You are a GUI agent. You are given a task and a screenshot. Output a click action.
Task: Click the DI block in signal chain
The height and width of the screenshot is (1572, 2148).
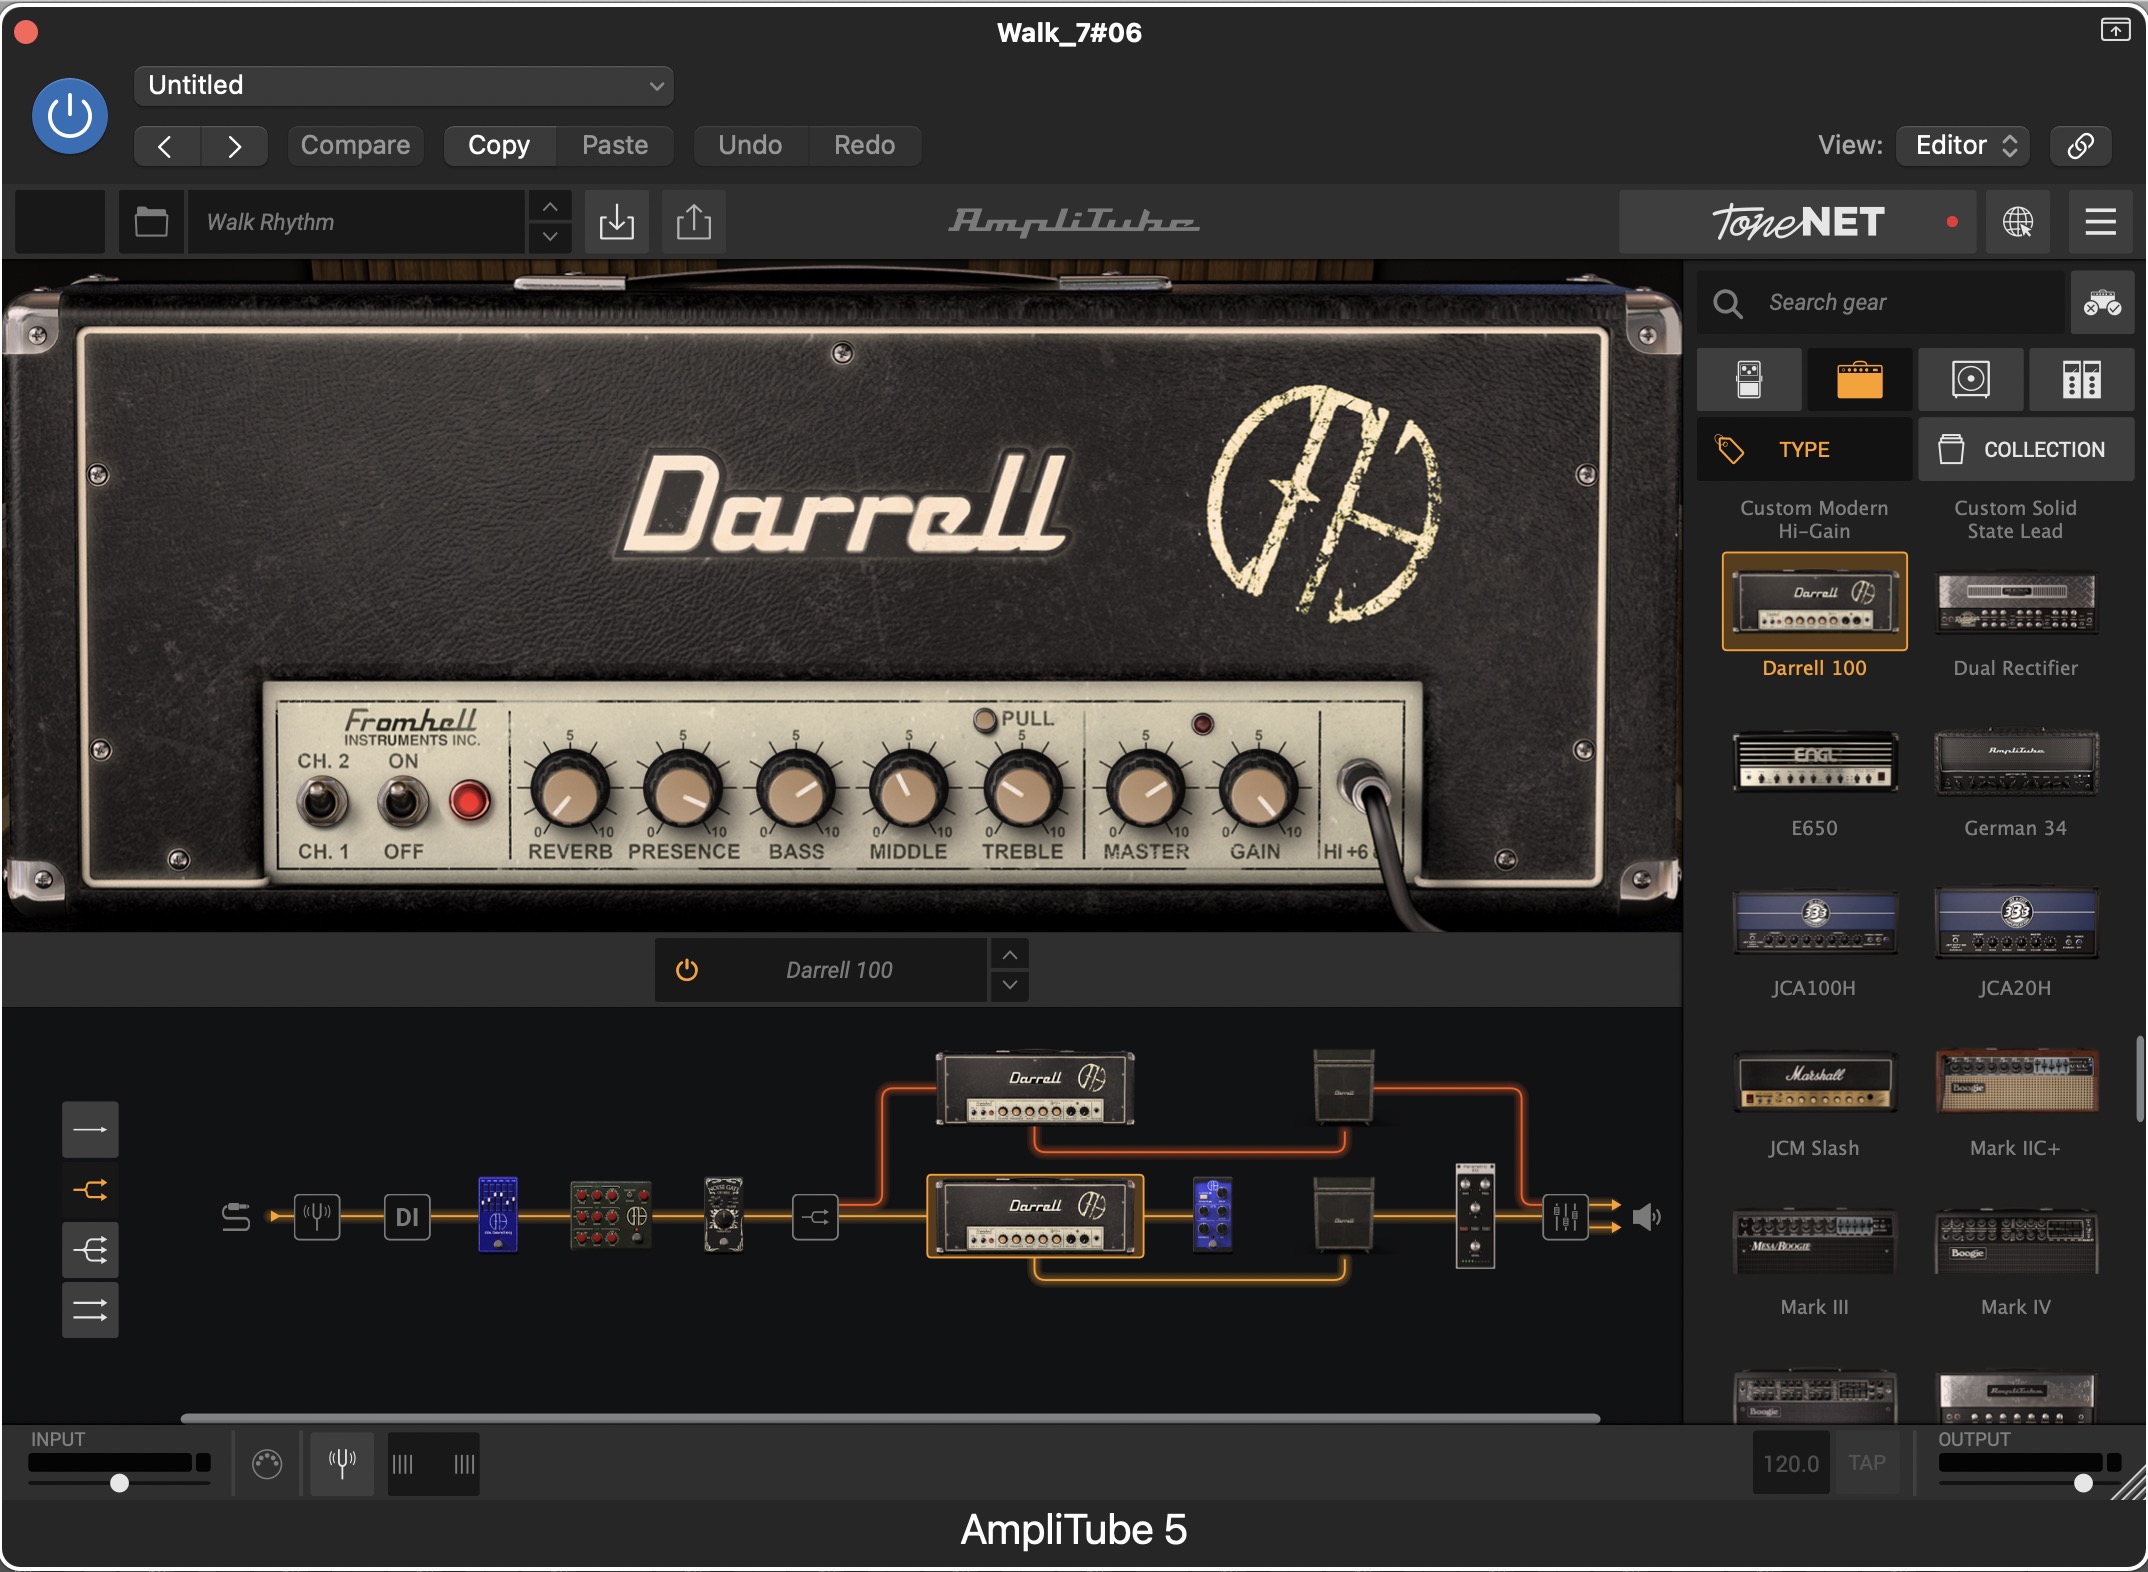pyautogui.click(x=407, y=1217)
